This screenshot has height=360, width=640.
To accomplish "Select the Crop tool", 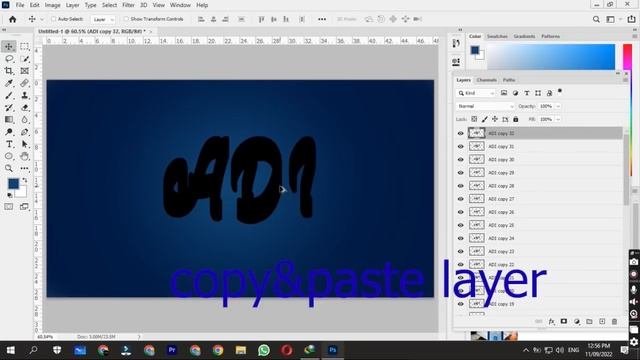I will click(x=9, y=71).
